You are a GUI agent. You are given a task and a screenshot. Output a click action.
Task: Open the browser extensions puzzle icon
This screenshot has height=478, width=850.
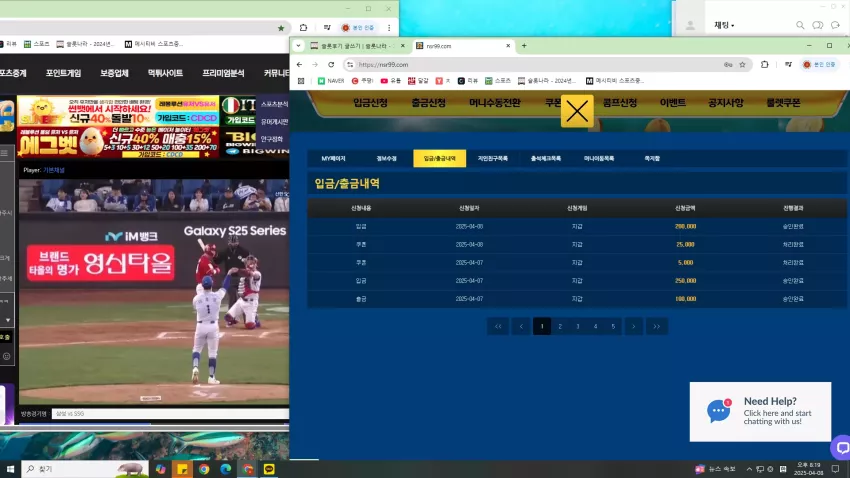764,64
